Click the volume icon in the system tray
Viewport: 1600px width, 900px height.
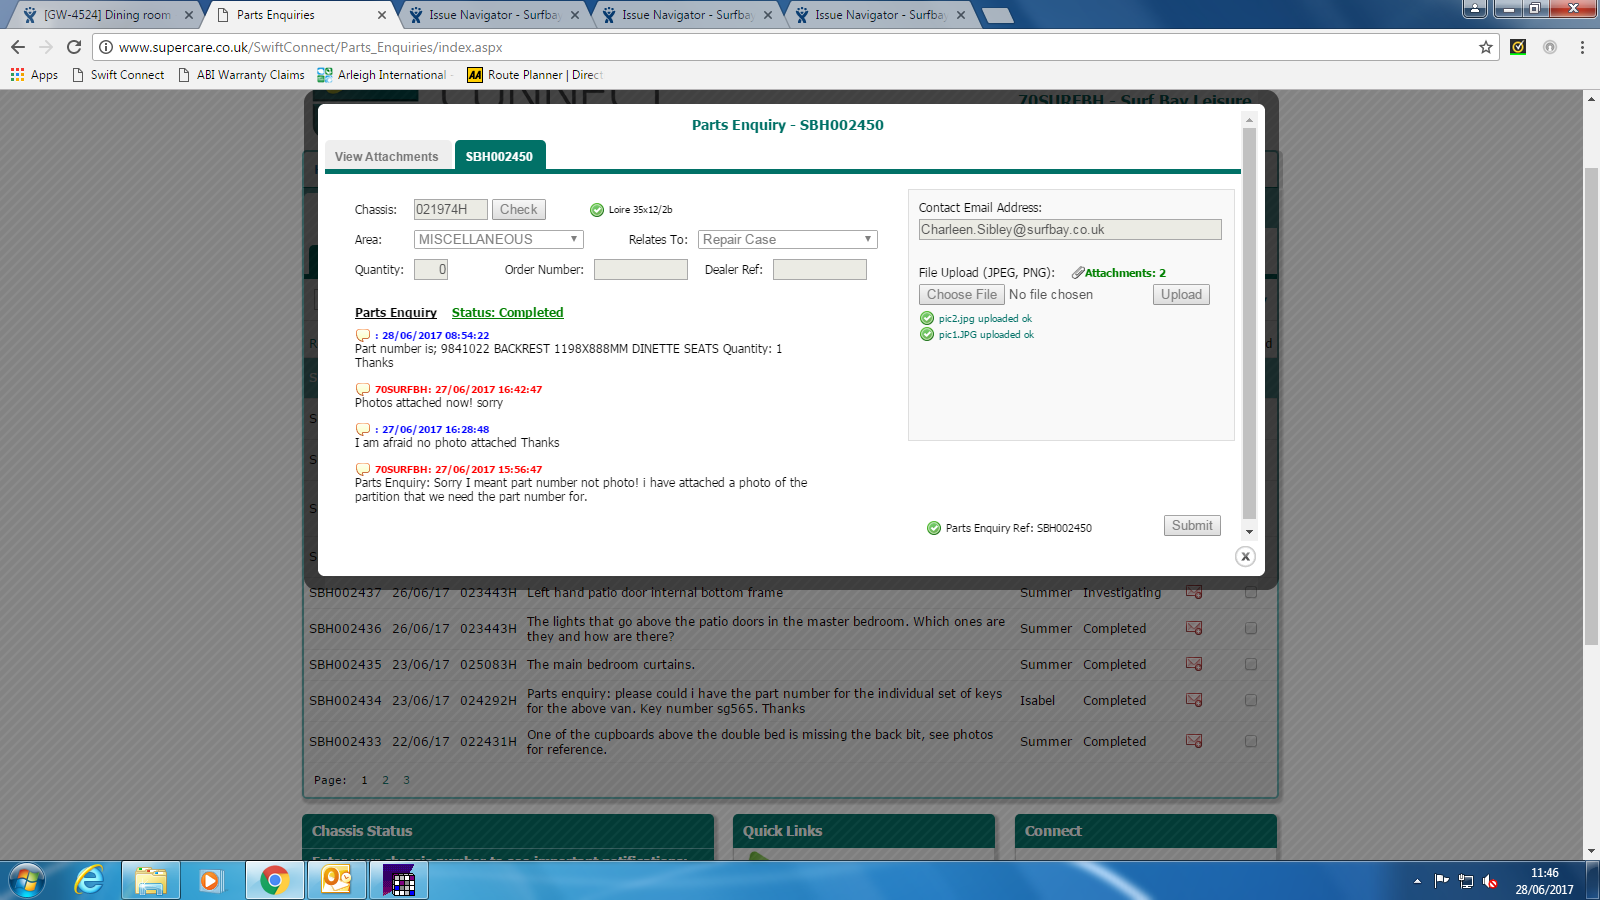[1490, 881]
